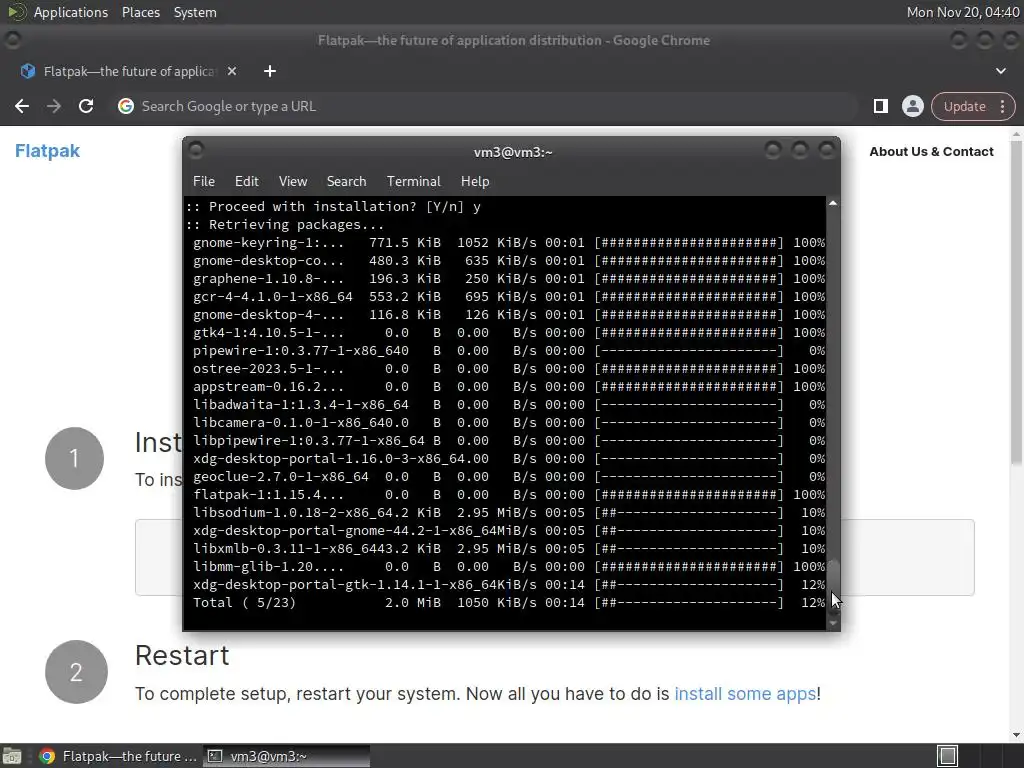
Task: Click step 2 circle on Flatpak page
Action: click(76, 671)
